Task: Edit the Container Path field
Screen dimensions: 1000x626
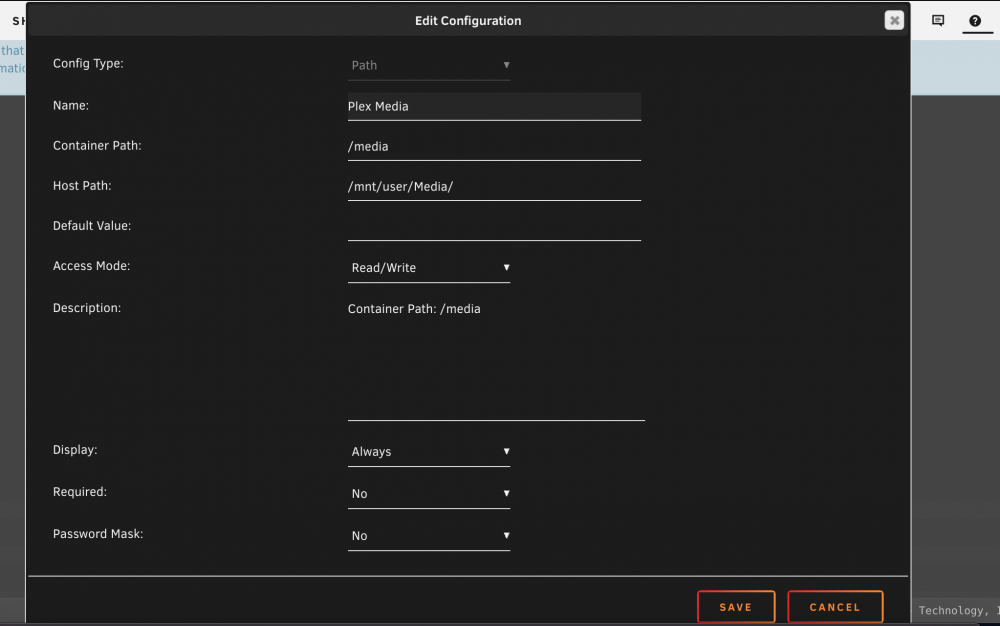Action: pyautogui.click(x=494, y=147)
